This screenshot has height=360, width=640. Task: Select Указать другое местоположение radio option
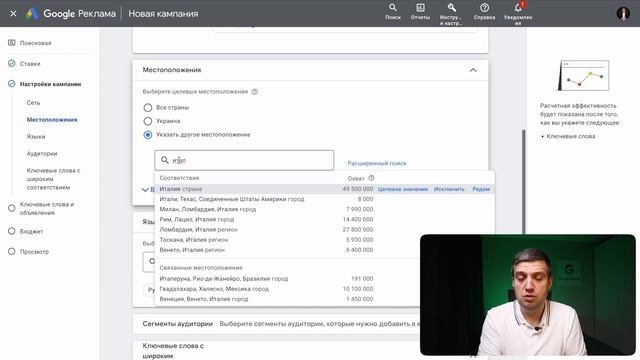click(x=148, y=135)
